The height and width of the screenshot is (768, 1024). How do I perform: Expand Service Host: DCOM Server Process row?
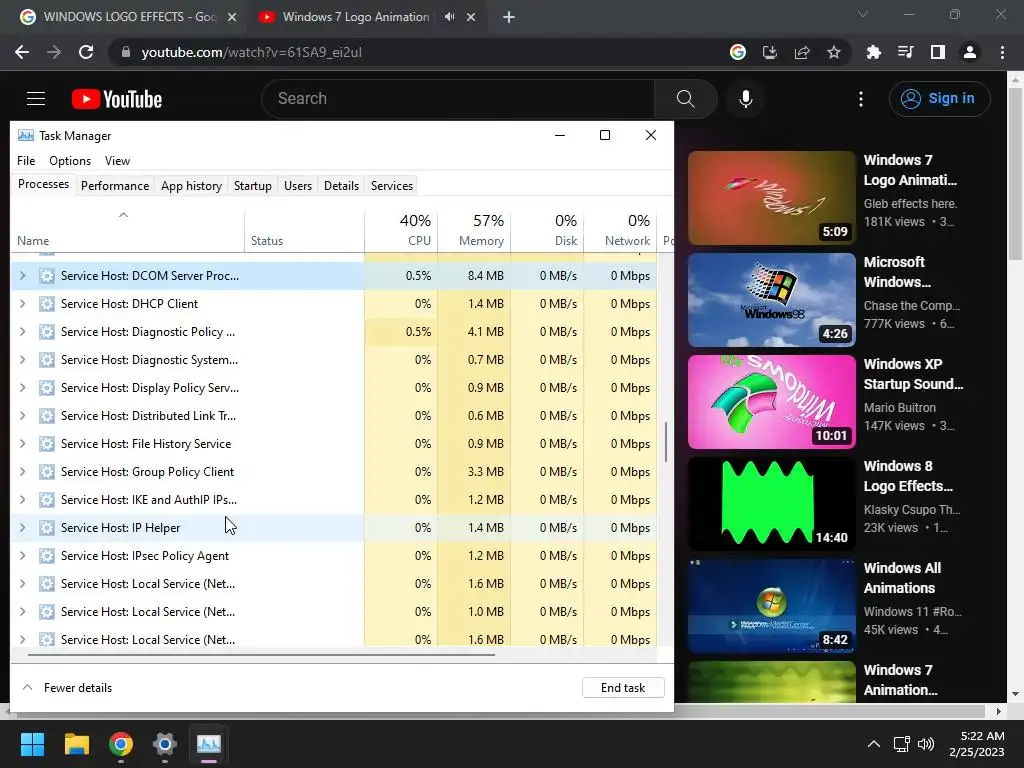coord(23,276)
